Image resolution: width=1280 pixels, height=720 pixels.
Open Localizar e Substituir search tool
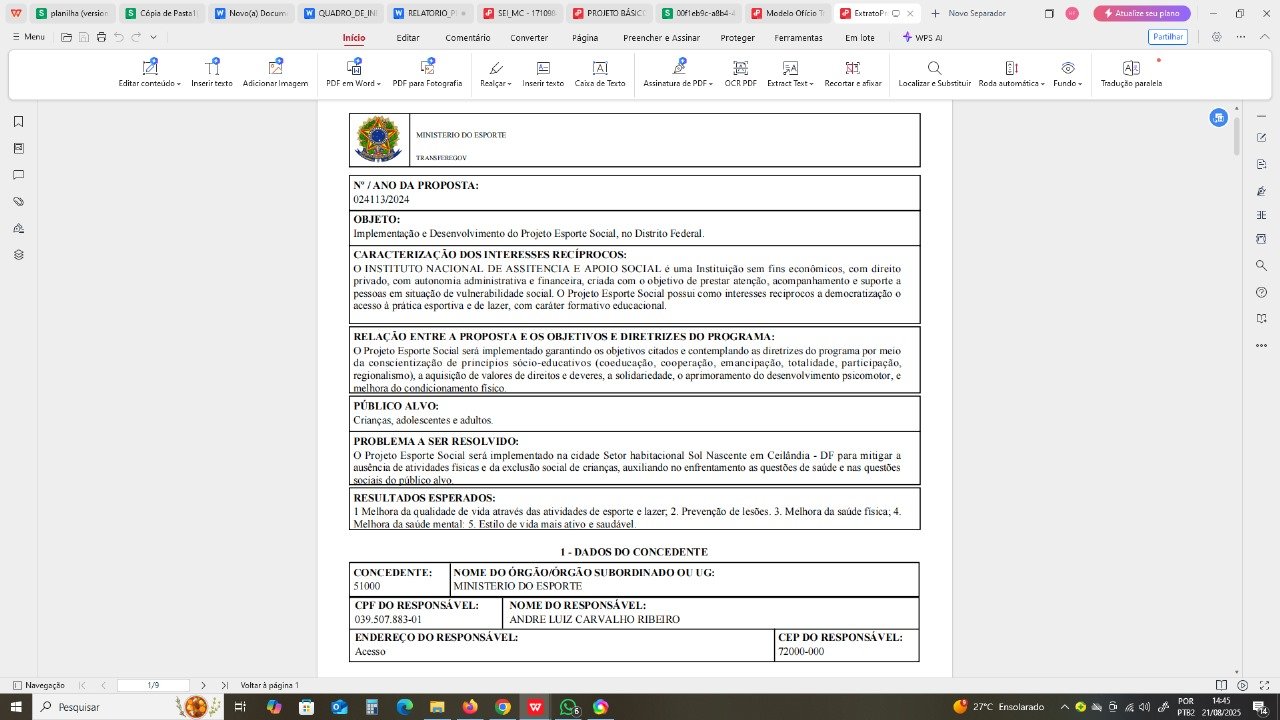click(x=934, y=73)
